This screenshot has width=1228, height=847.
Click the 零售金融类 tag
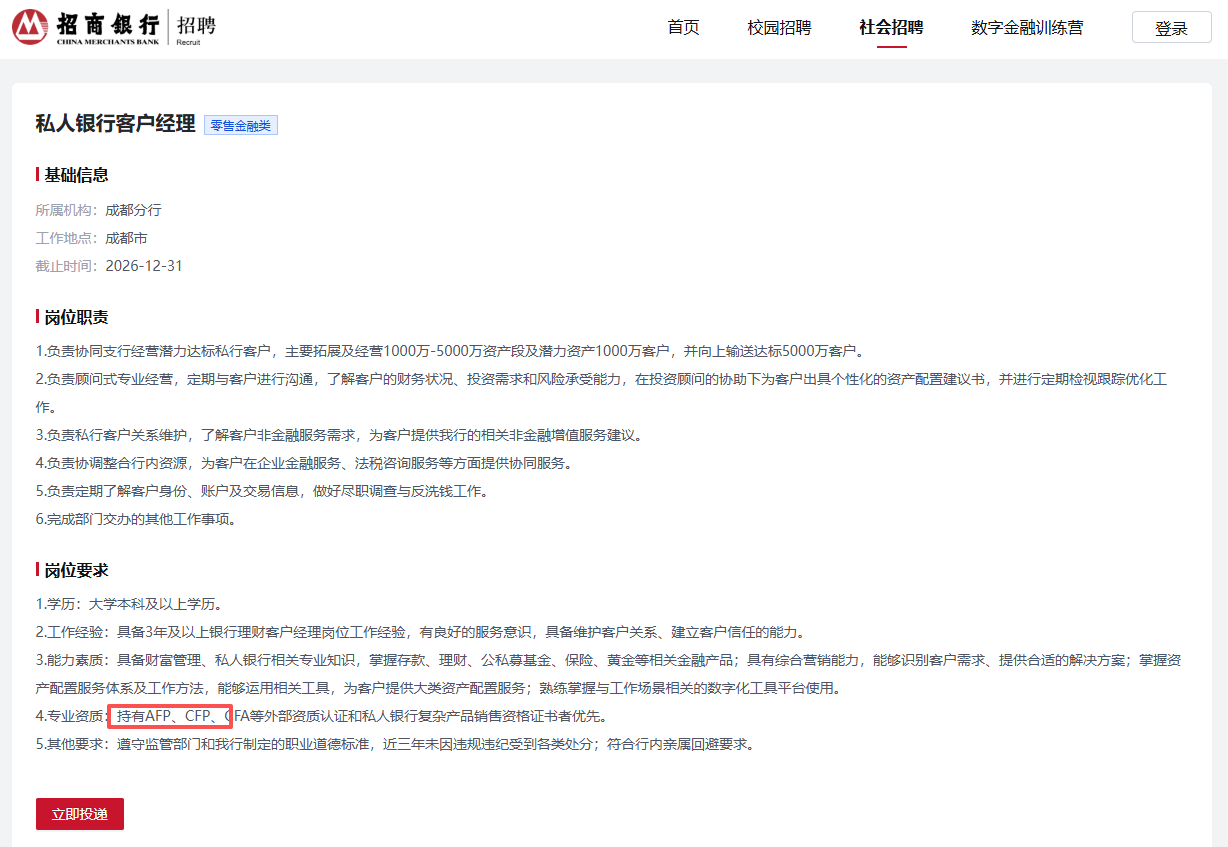tap(241, 125)
